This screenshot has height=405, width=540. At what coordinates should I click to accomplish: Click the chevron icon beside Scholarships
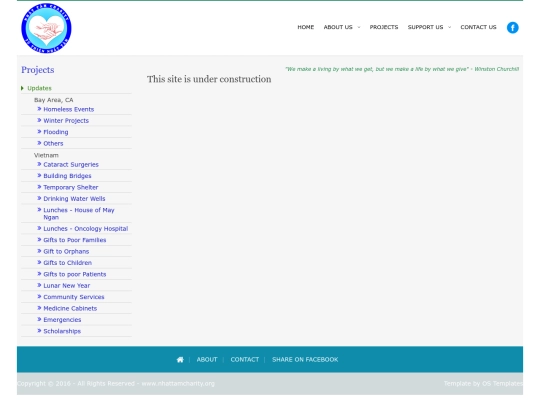pyautogui.click(x=39, y=331)
